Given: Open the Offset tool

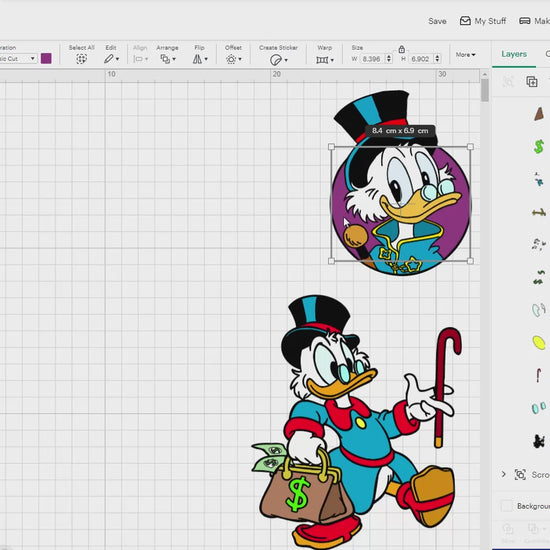Looking at the screenshot, I should [x=231, y=59].
